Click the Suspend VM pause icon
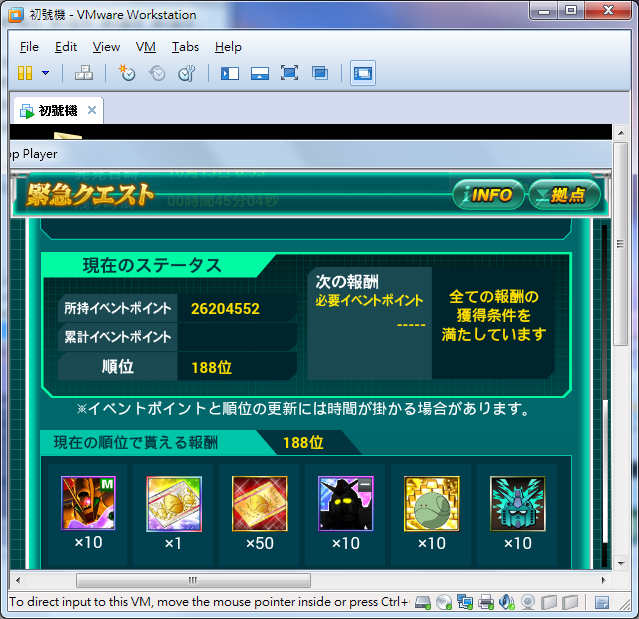 25,73
